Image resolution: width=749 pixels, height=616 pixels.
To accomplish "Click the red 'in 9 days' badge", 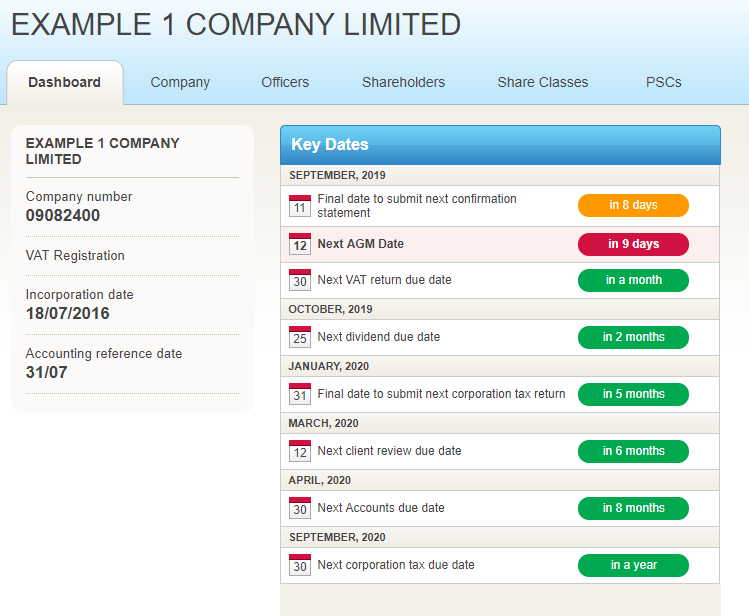I will pyautogui.click(x=633, y=244).
